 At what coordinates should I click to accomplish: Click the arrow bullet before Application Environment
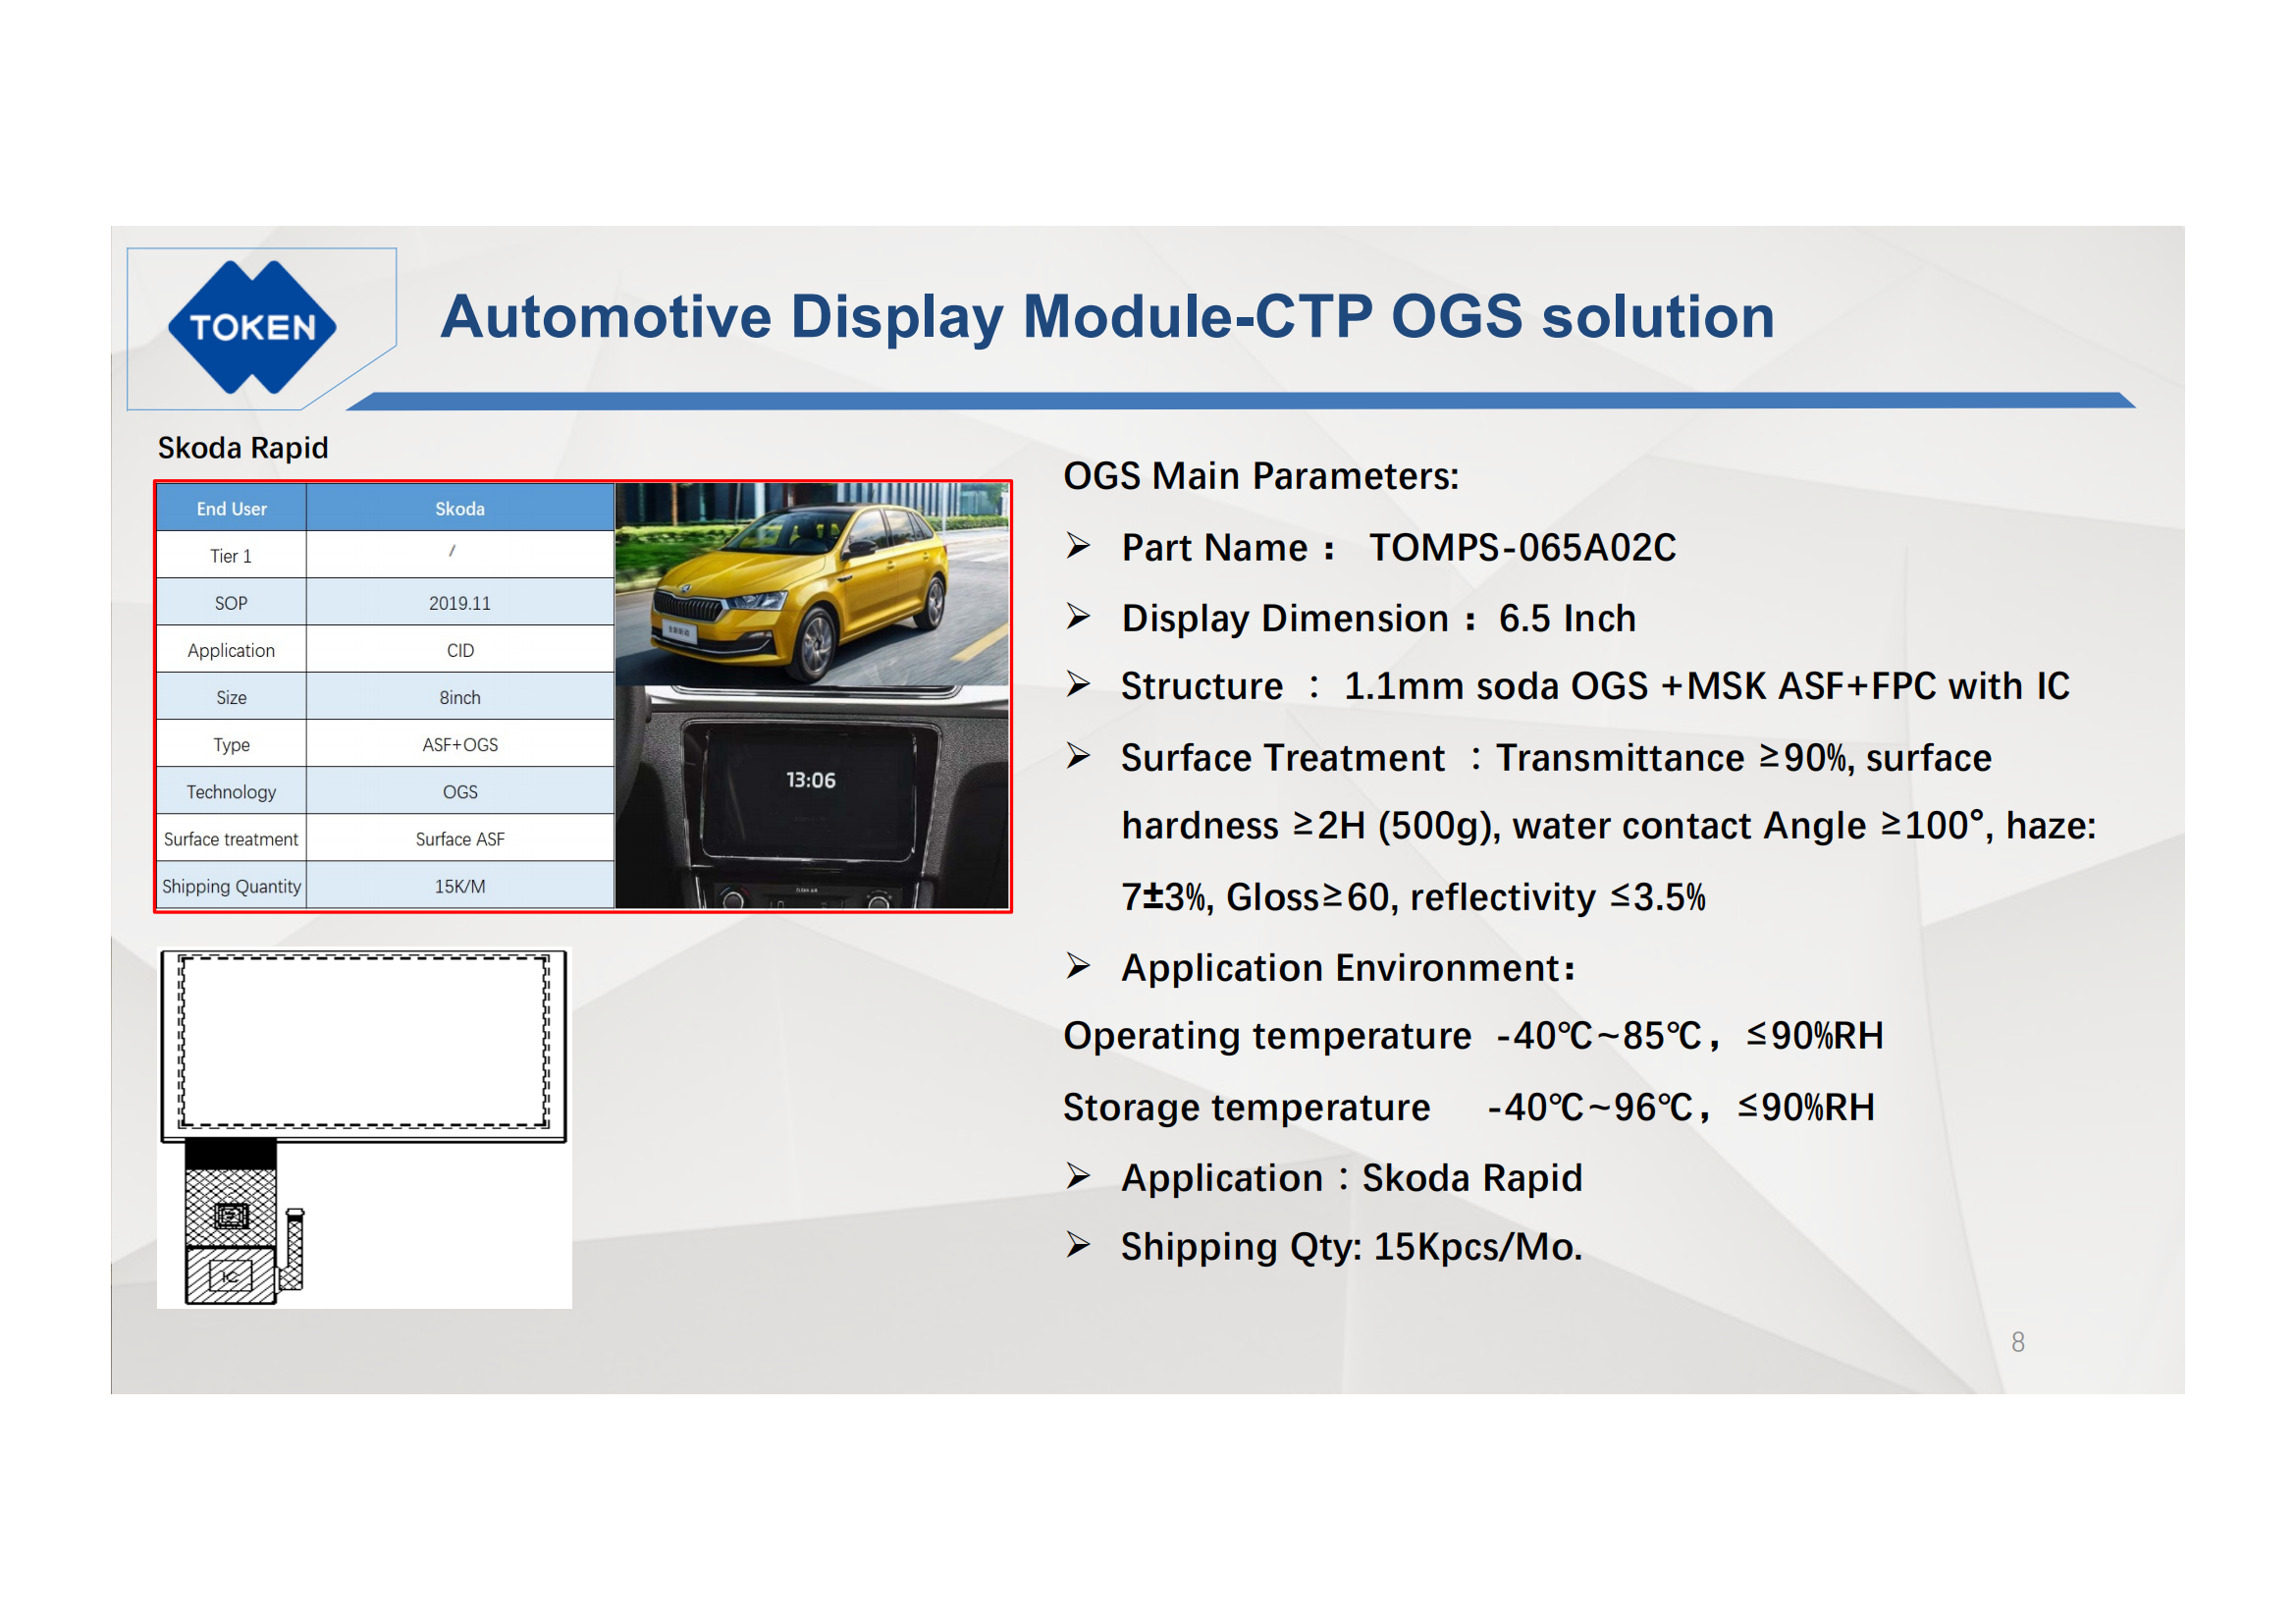point(1077,966)
